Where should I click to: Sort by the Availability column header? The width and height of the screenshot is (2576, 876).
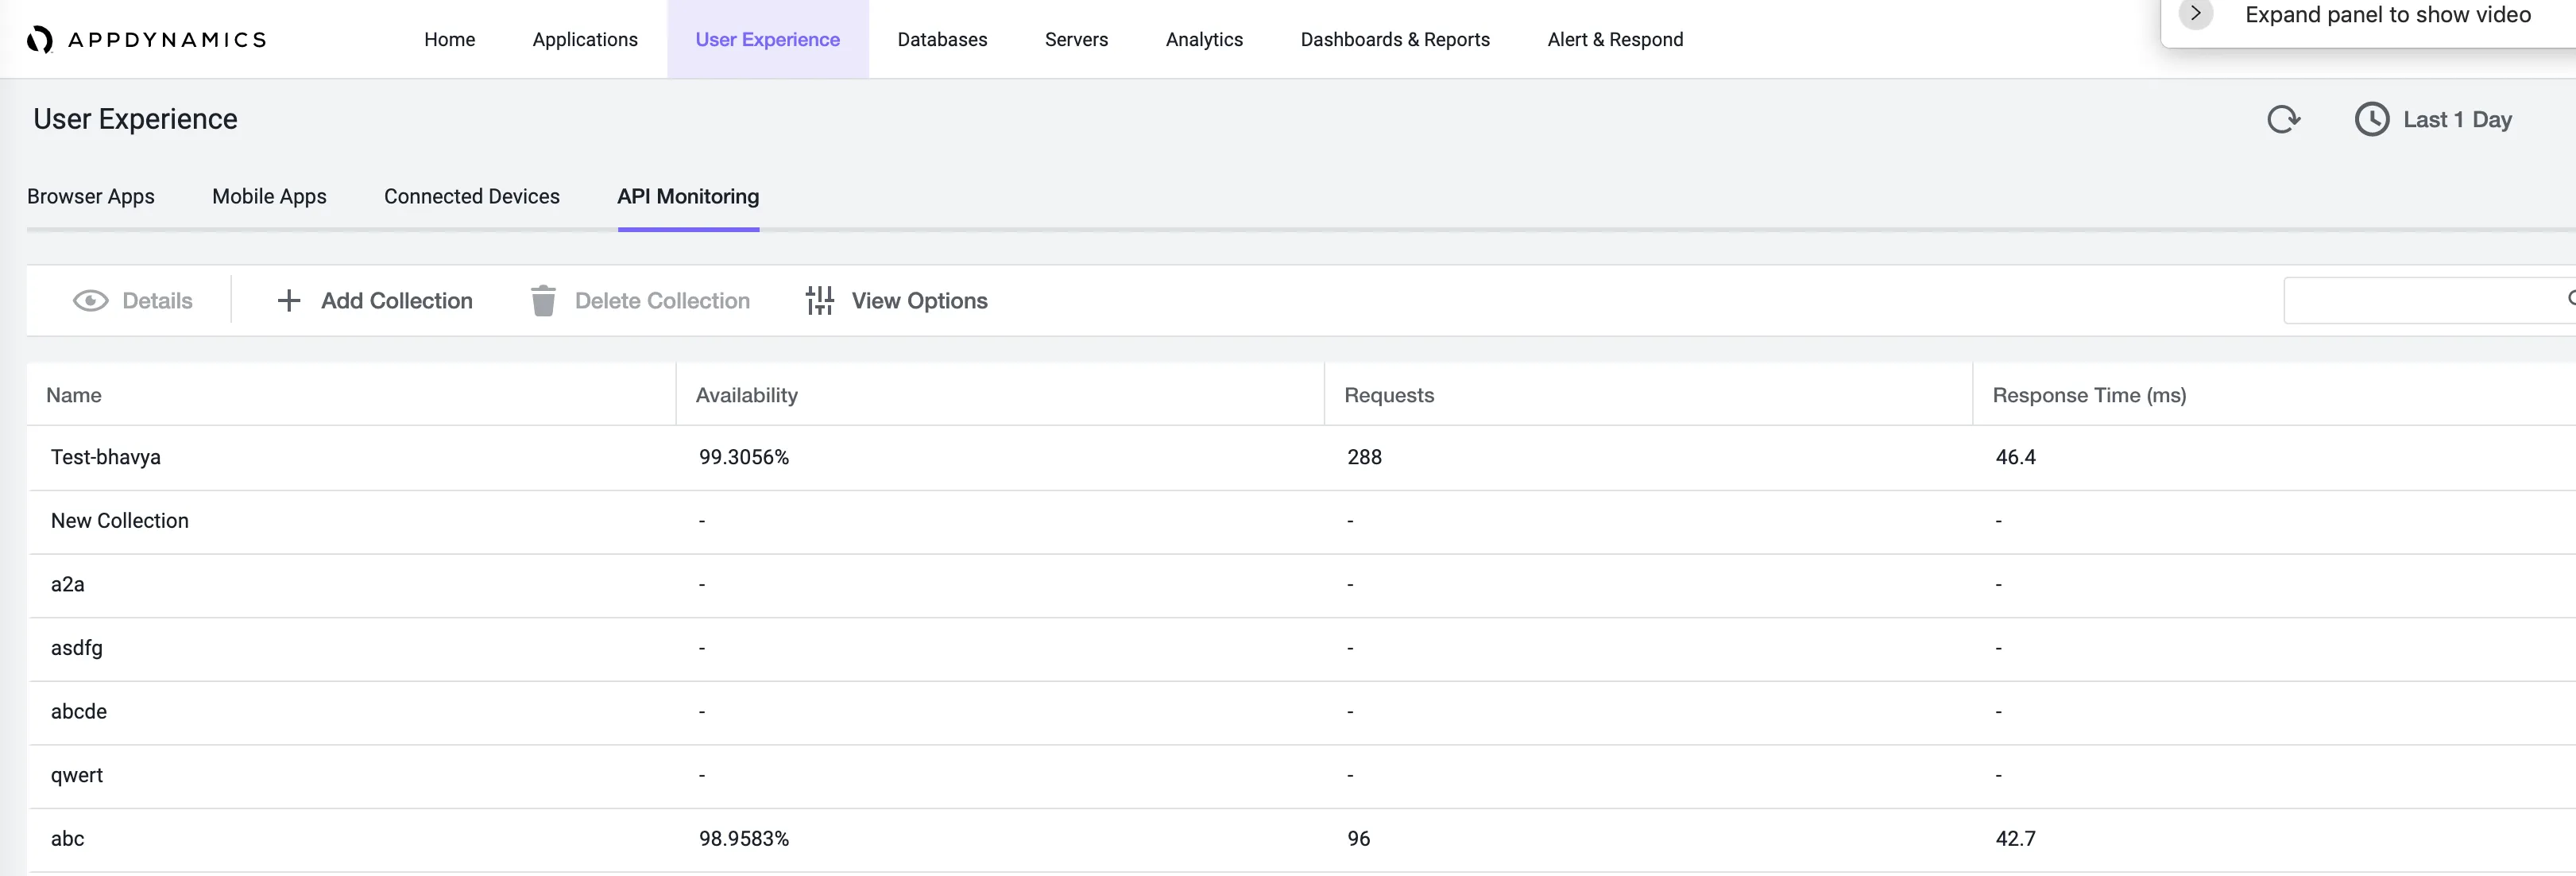coord(747,395)
